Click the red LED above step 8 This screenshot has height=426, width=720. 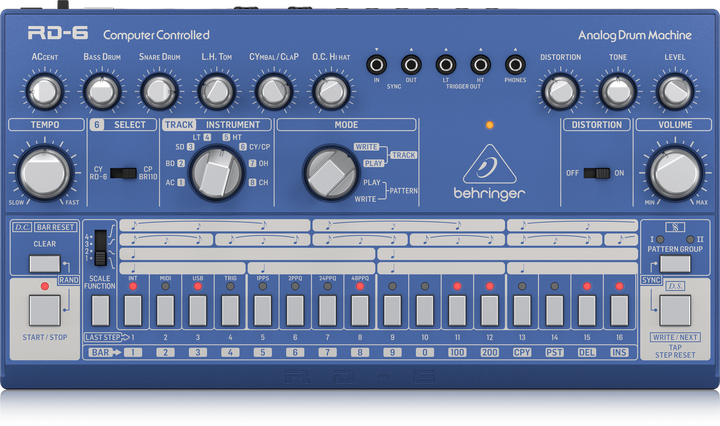click(360, 286)
